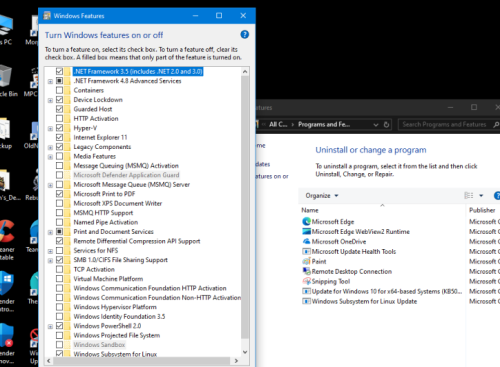The width and height of the screenshot is (500, 367).
Task: Click the All Control Panel breadcrumb
Action: 278,124
